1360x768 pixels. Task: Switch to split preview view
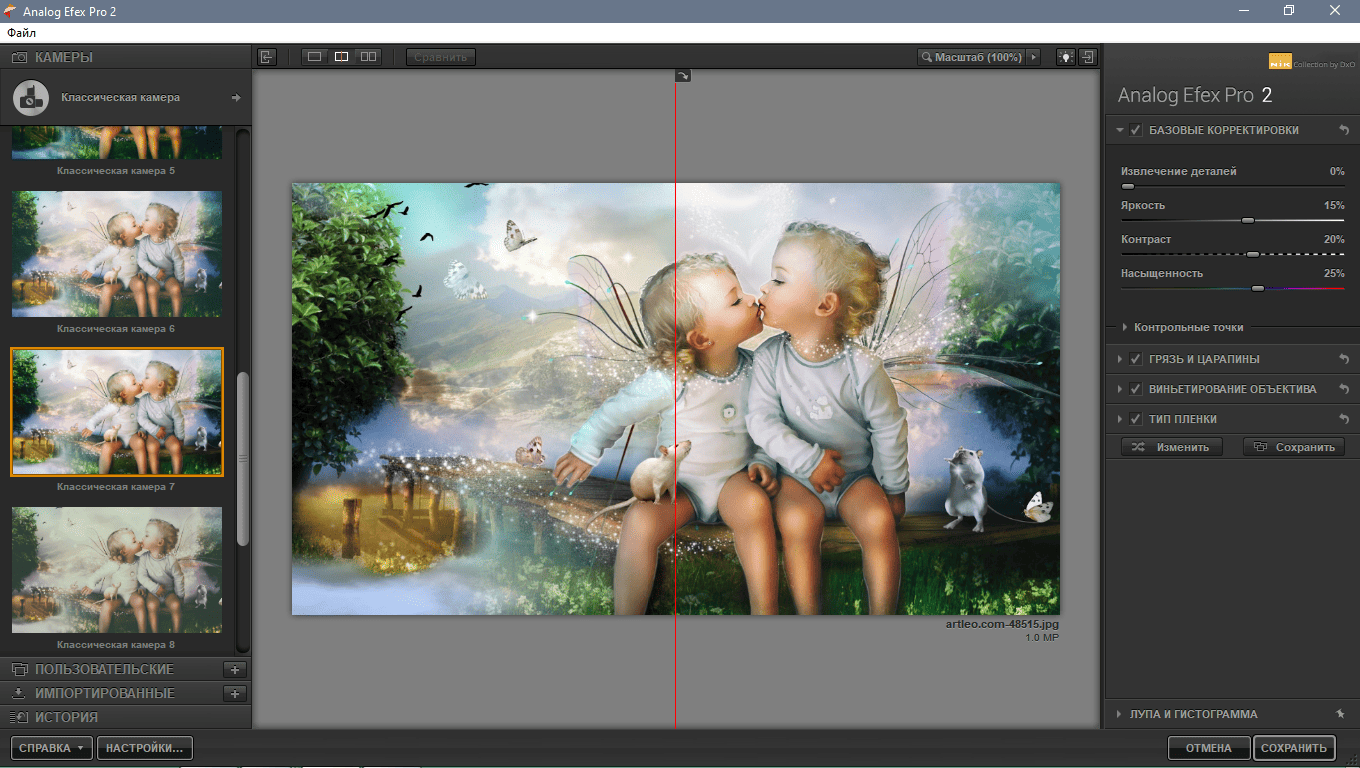342,57
